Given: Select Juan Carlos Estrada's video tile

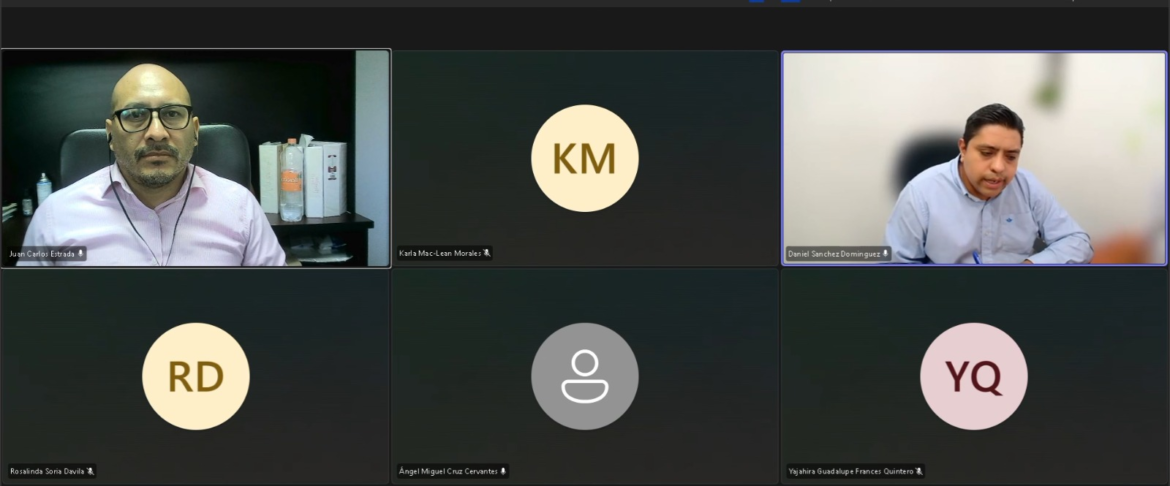Looking at the screenshot, I should (195, 158).
